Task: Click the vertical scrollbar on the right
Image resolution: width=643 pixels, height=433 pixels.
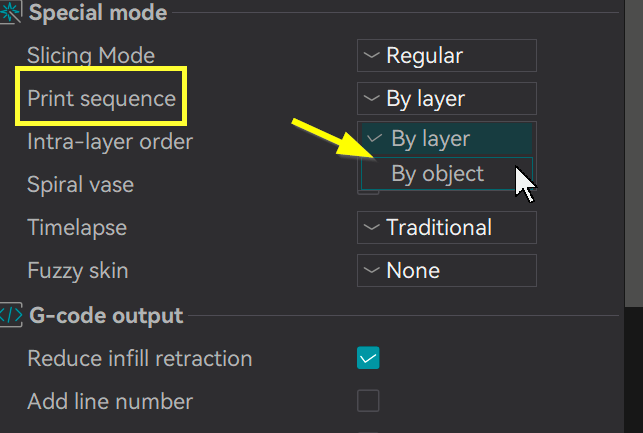Action: [635, 150]
